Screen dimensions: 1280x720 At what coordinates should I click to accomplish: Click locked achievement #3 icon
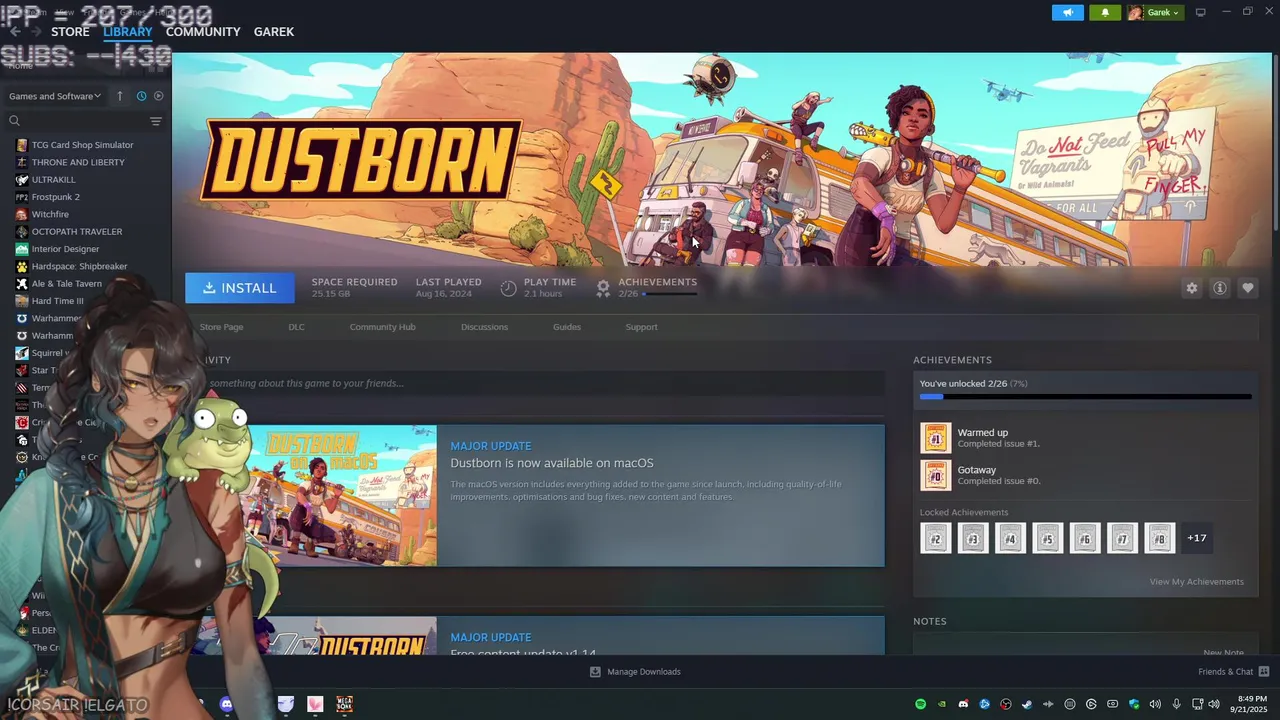tap(973, 538)
